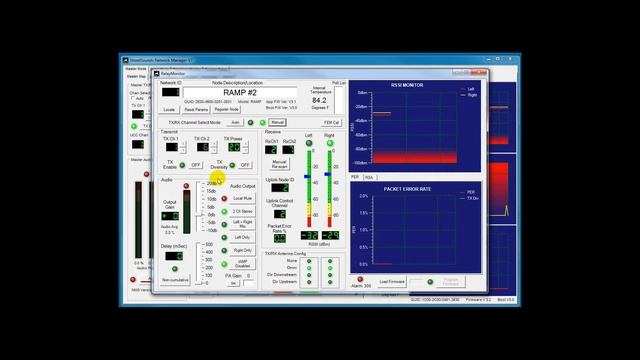Click the Auto mode green LED indicator
The height and width of the screenshot is (360, 640).
coord(251,122)
